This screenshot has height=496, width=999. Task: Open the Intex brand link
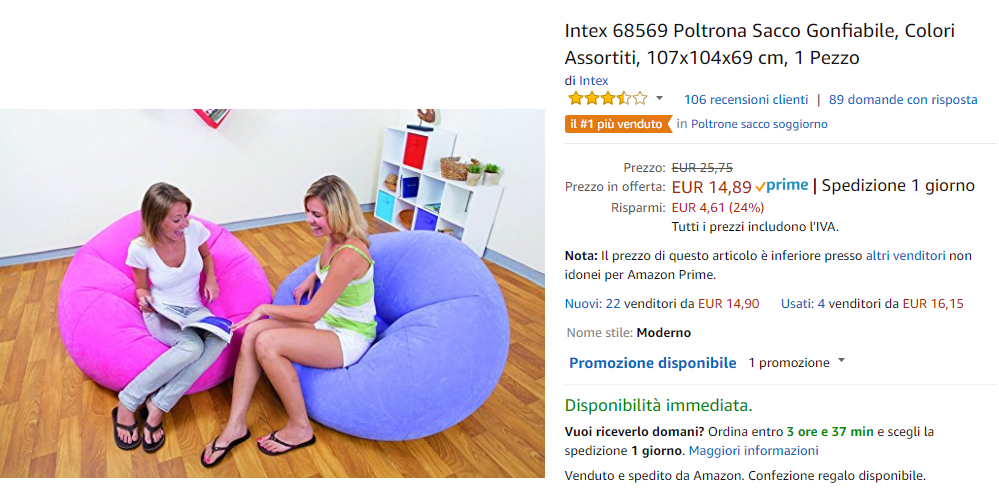[593, 81]
